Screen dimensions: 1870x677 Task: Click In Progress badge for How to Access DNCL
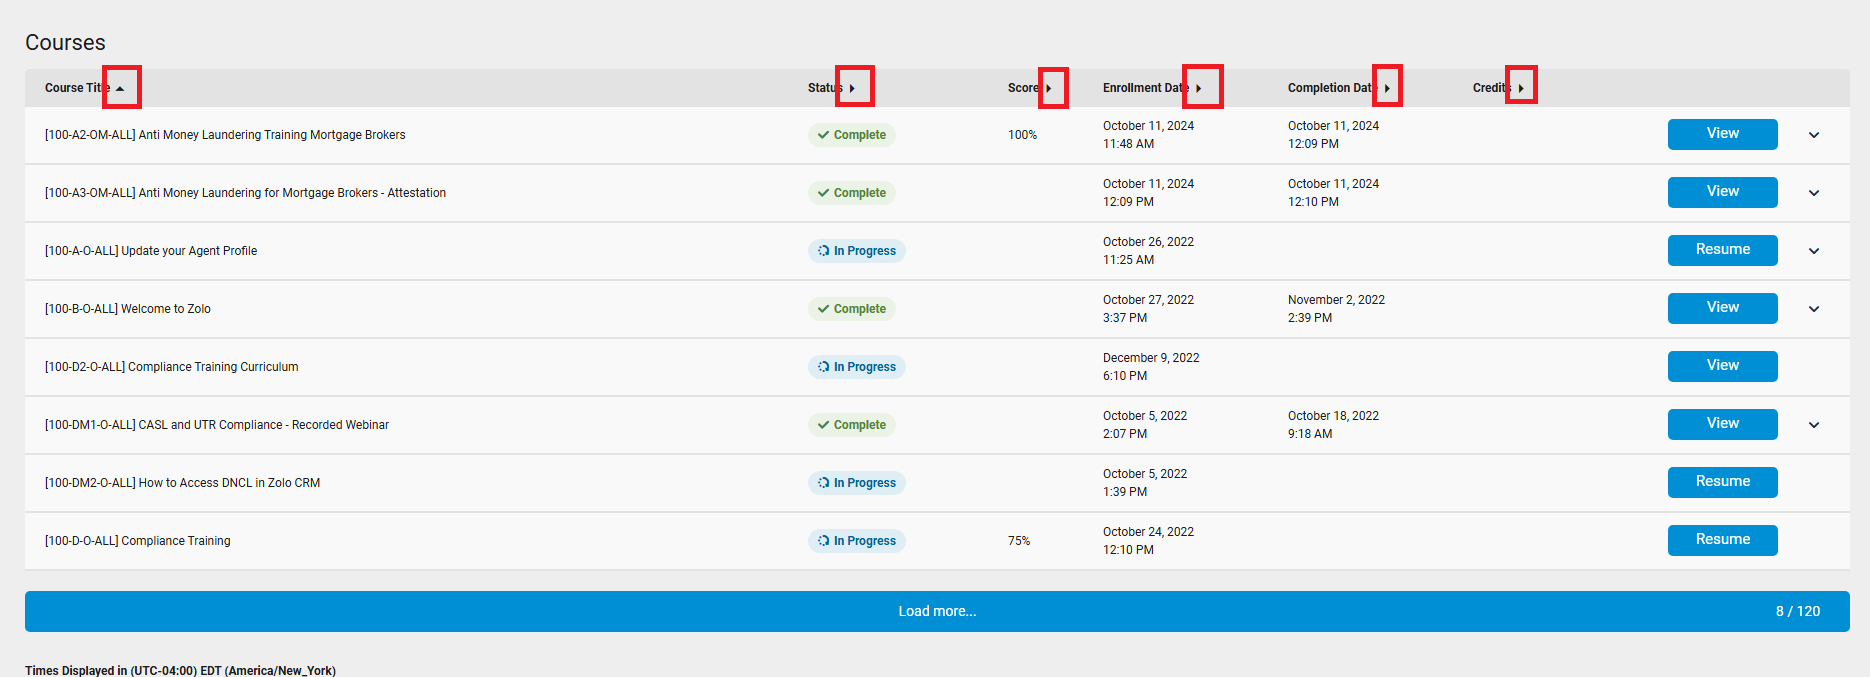point(856,483)
